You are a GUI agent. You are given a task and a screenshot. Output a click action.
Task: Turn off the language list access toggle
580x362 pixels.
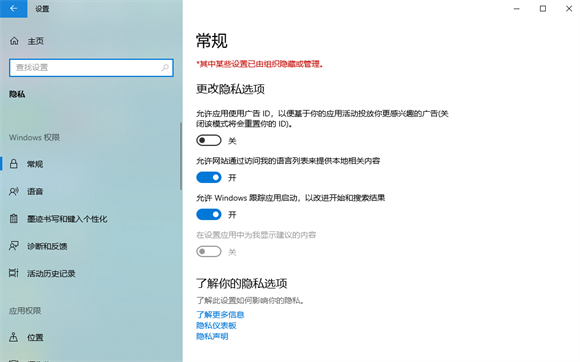[209, 177]
